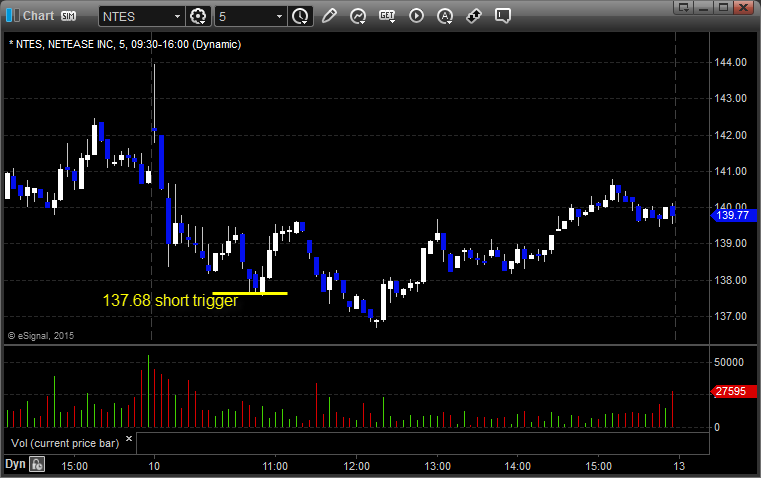Click the 50000 volume axis label

tap(729, 363)
